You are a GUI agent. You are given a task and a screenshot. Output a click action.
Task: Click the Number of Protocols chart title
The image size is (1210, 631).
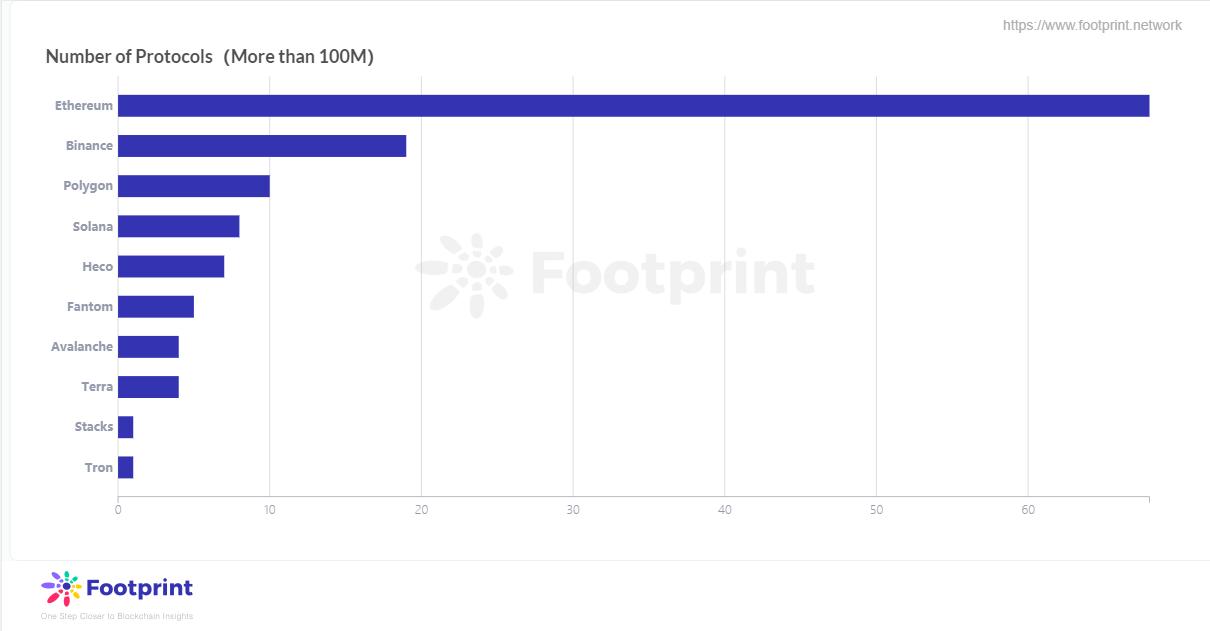[209, 57]
